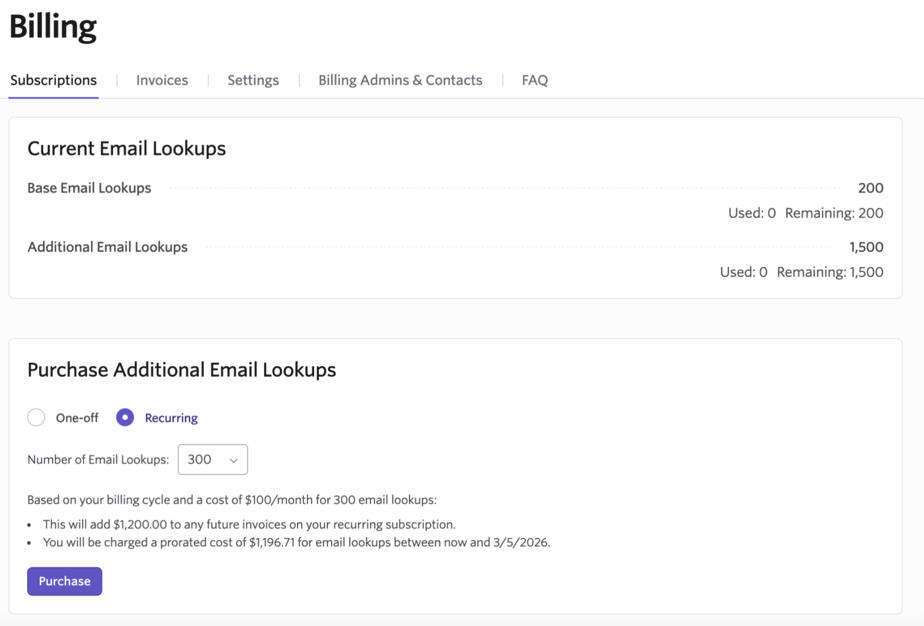Open the Subscriptions tab
The width and height of the screenshot is (924, 626).
[54, 80]
